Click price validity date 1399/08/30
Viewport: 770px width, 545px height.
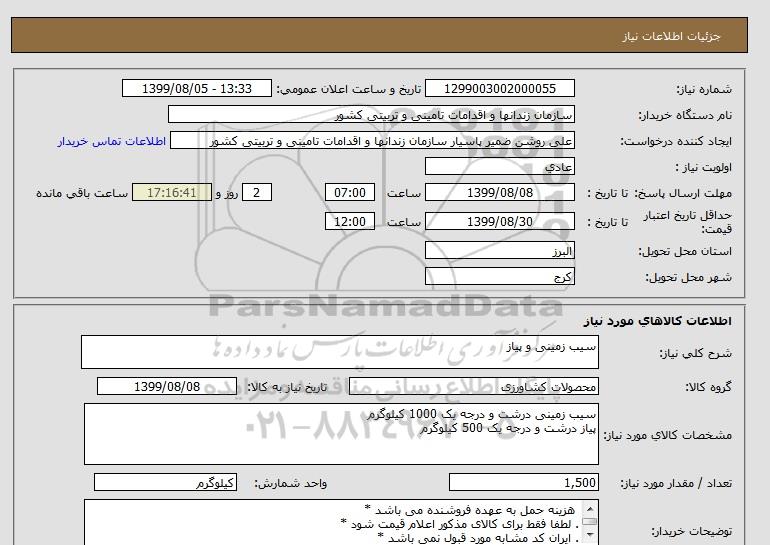pos(499,221)
